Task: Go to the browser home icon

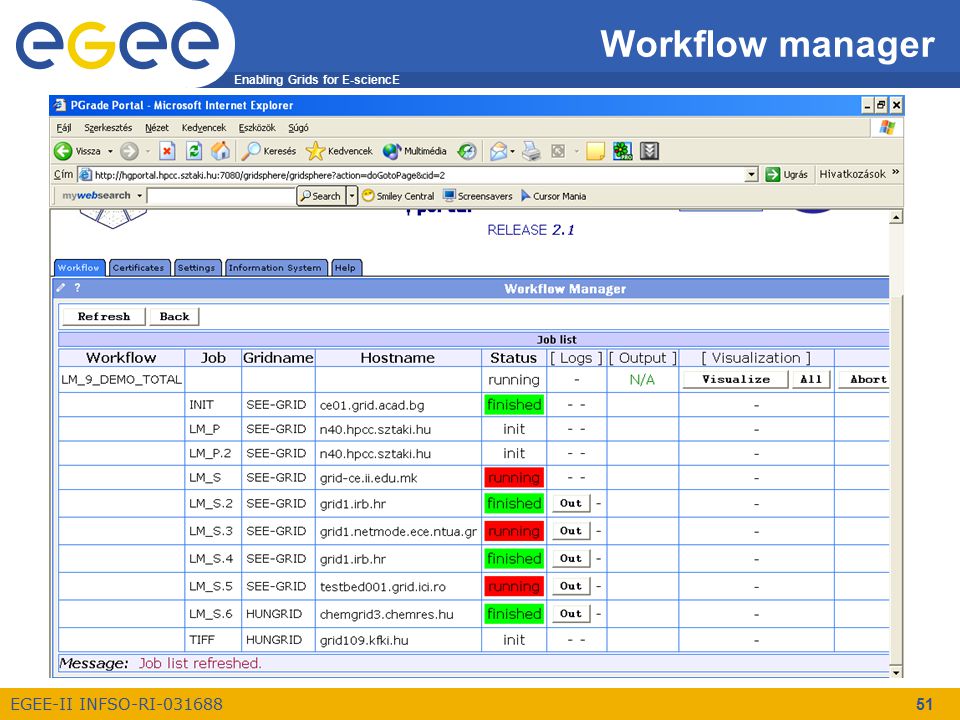Action: [220, 151]
